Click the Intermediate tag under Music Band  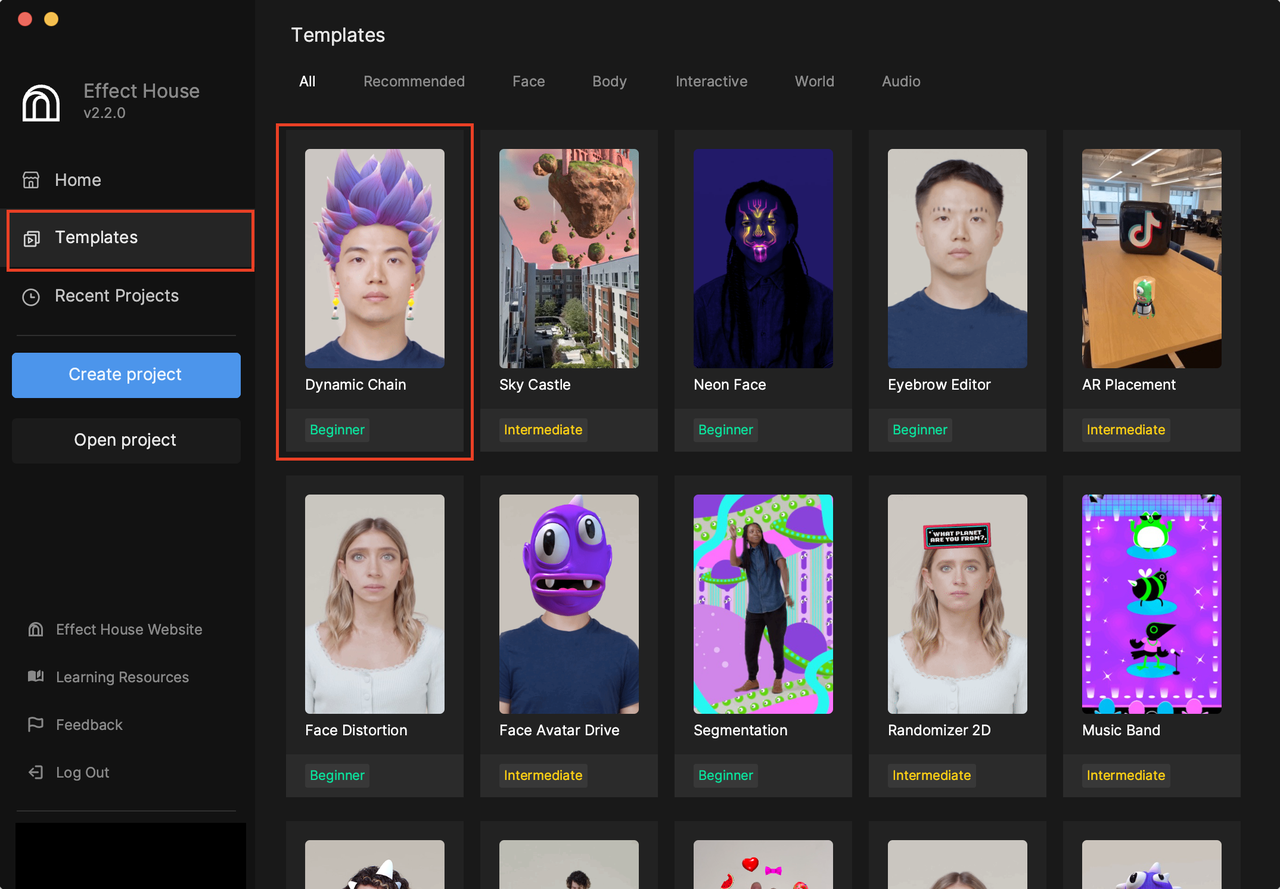coord(1126,775)
